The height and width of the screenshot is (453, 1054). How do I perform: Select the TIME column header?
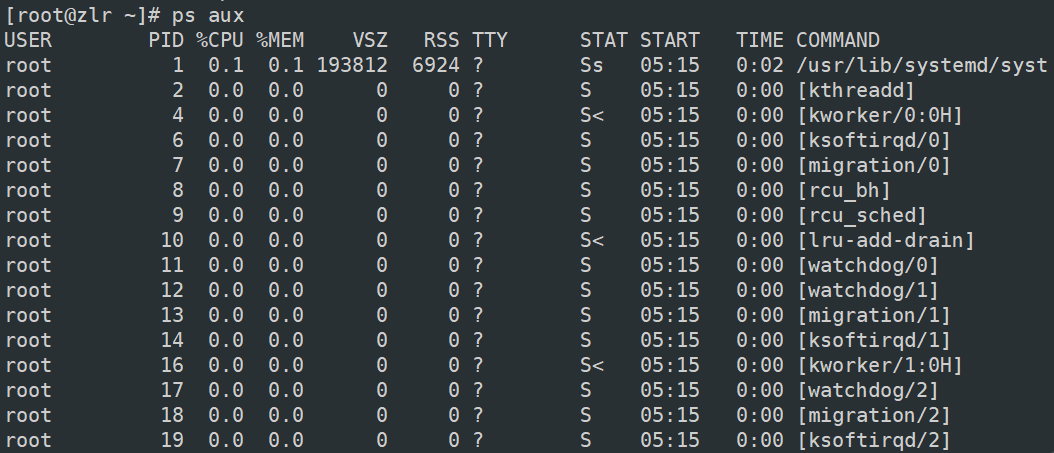pyautogui.click(x=760, y=40)
